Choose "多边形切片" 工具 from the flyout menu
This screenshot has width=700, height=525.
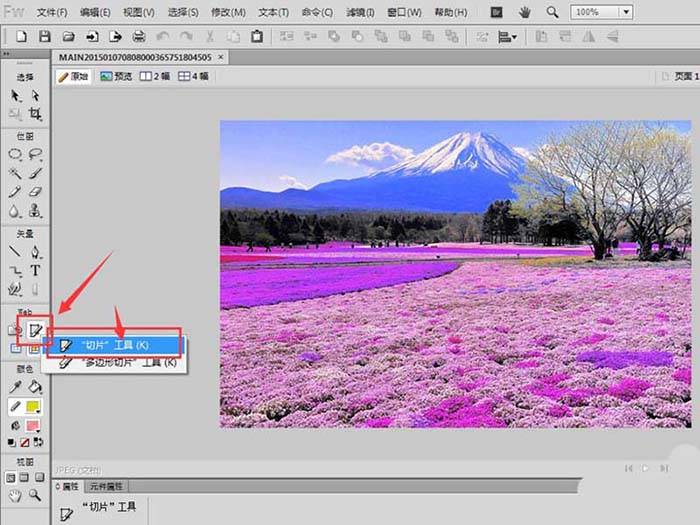pyautogui.click(x=118, y=362)
